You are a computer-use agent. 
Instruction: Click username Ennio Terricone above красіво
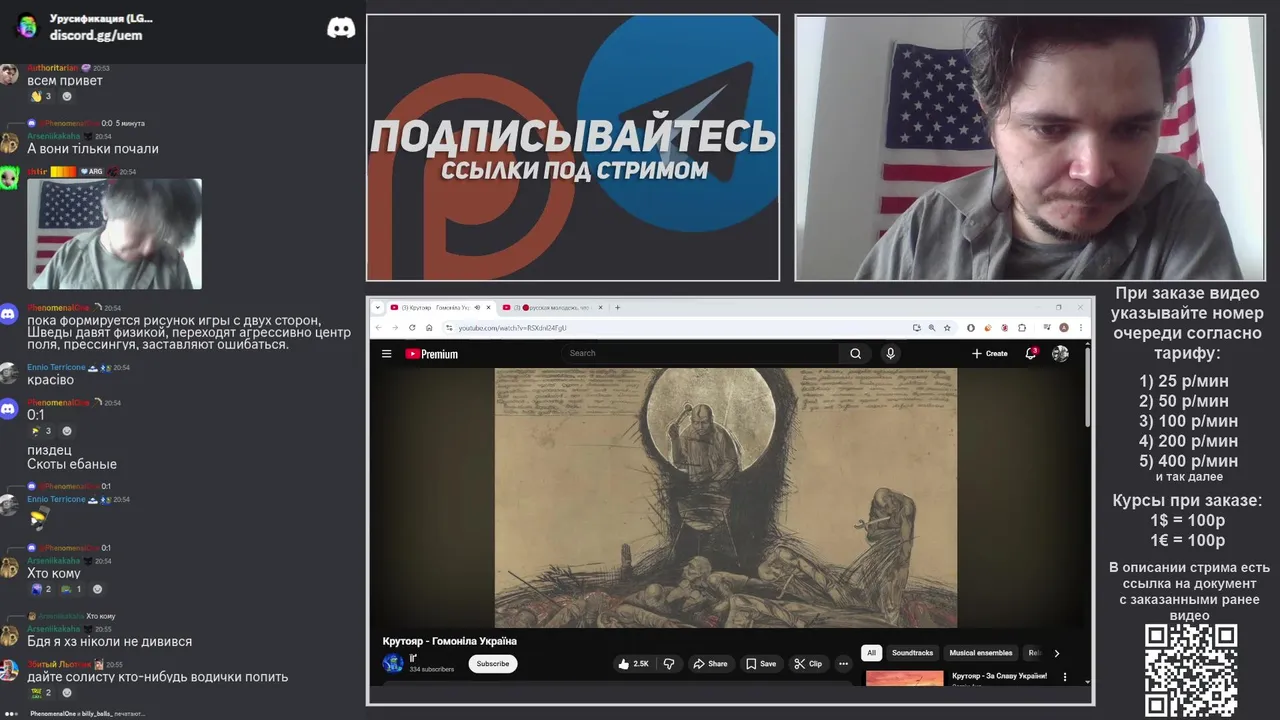[x=56, y=367]
